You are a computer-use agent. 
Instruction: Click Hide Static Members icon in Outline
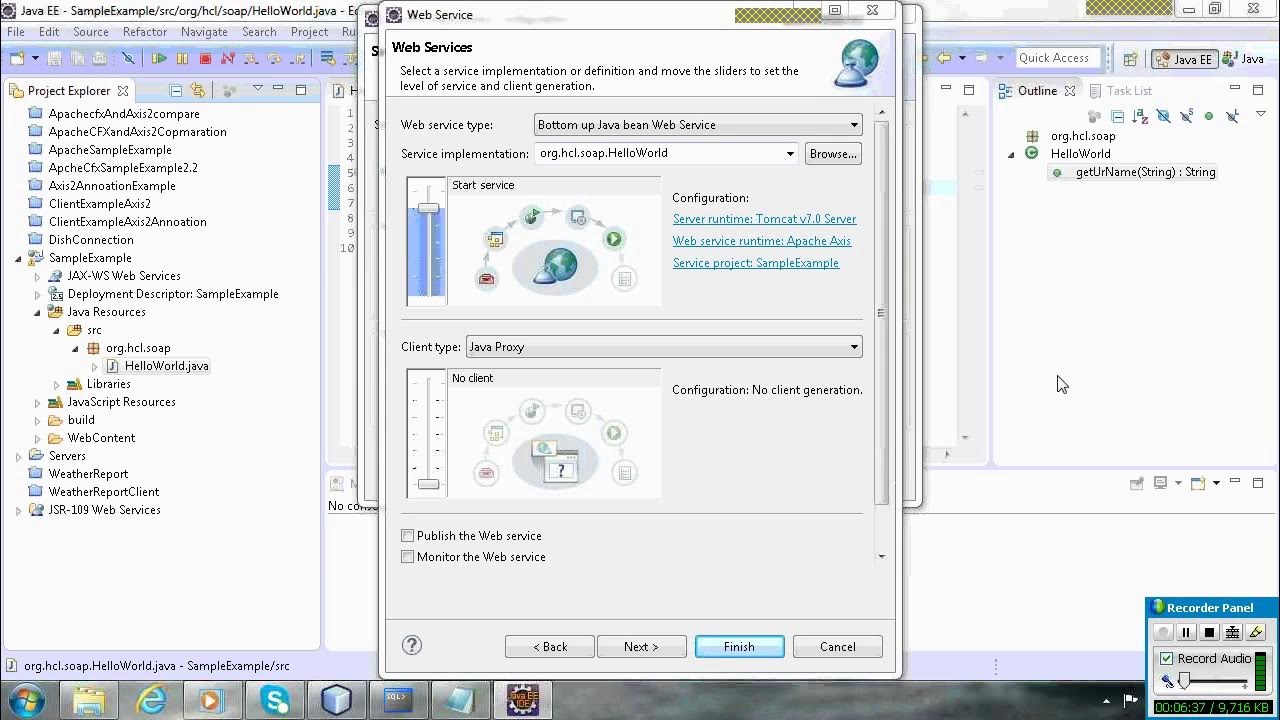1186,117
